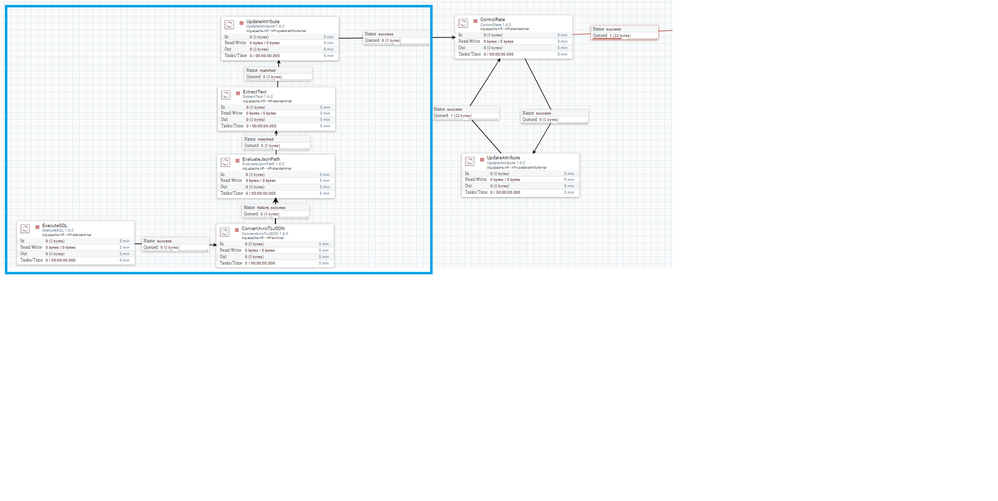Click the EvaluateJsonPath processor icon

click(225, 162)
